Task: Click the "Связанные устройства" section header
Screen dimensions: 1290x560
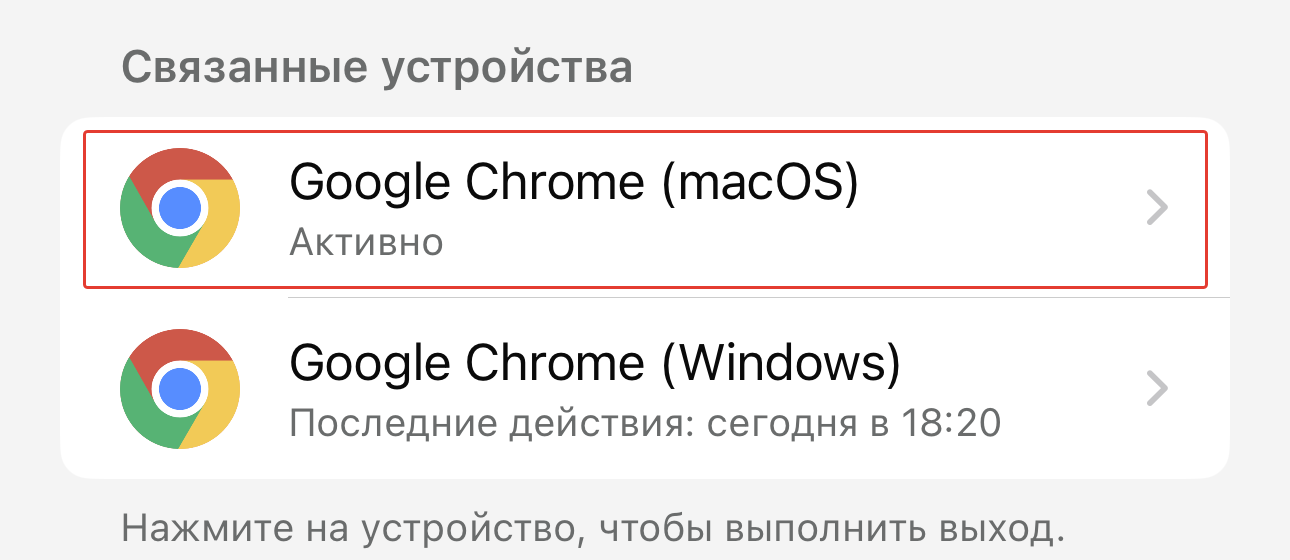Action: (377, 68)
